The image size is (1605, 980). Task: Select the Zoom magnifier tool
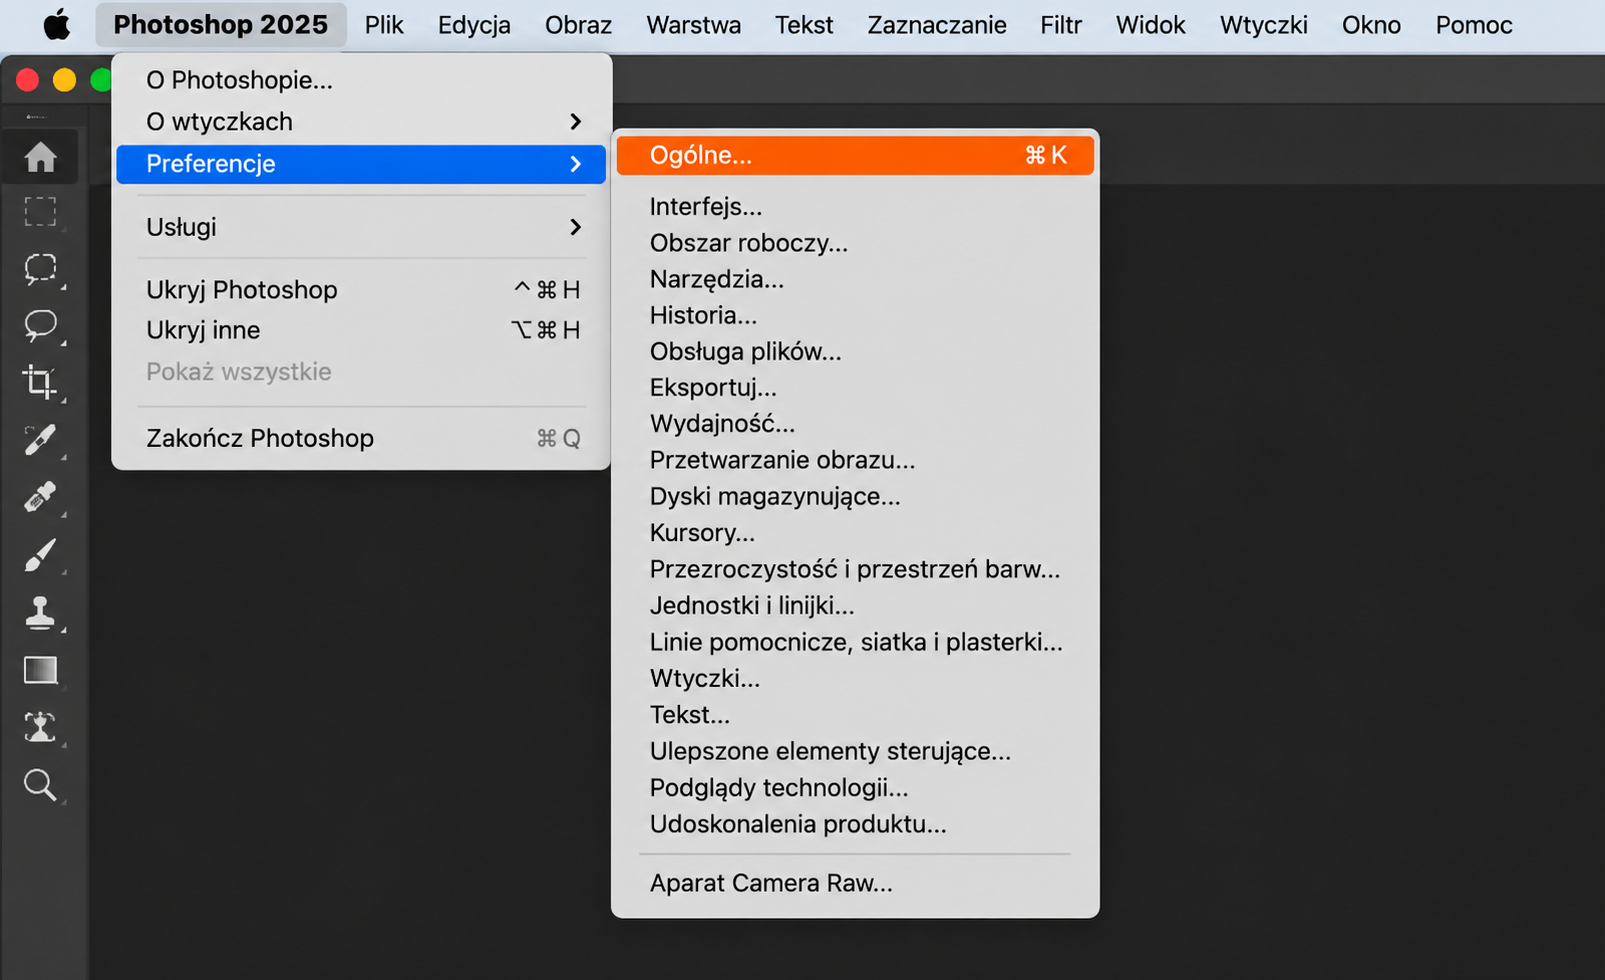pos(40,785)
